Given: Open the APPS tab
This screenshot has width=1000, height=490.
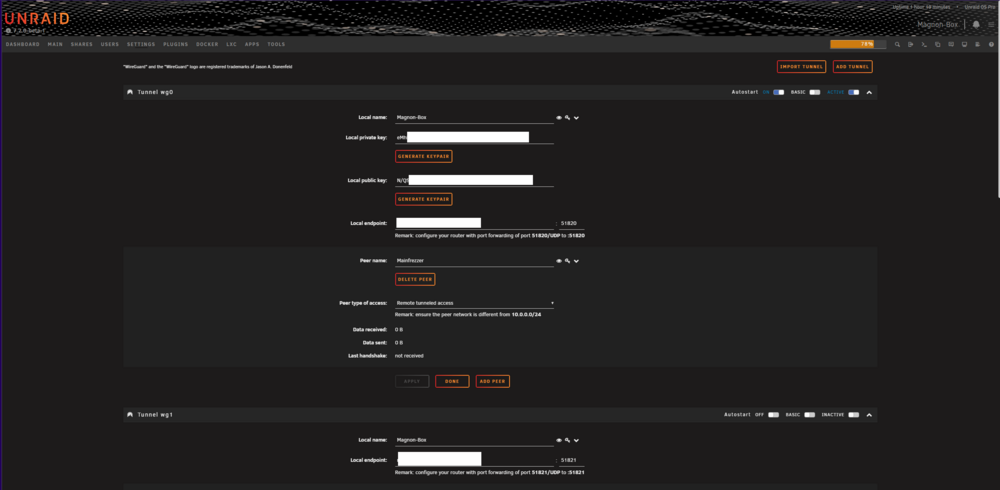Looking at the screenshot, I should tap(252, 45).
